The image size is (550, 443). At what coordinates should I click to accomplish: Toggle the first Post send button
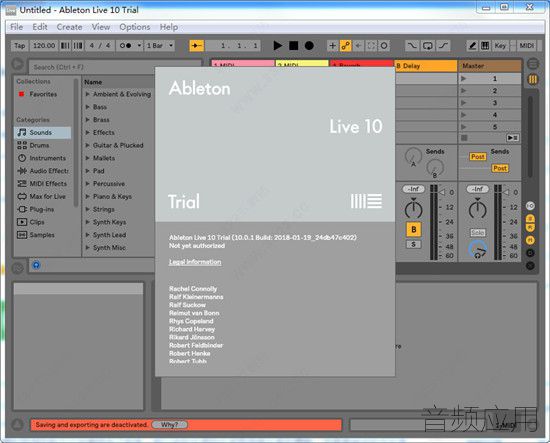(x=478, y=156)
